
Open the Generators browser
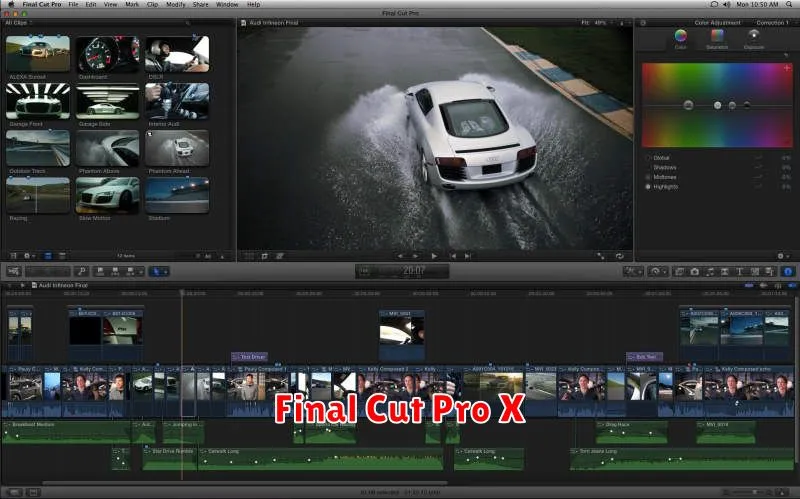[755, 271]
